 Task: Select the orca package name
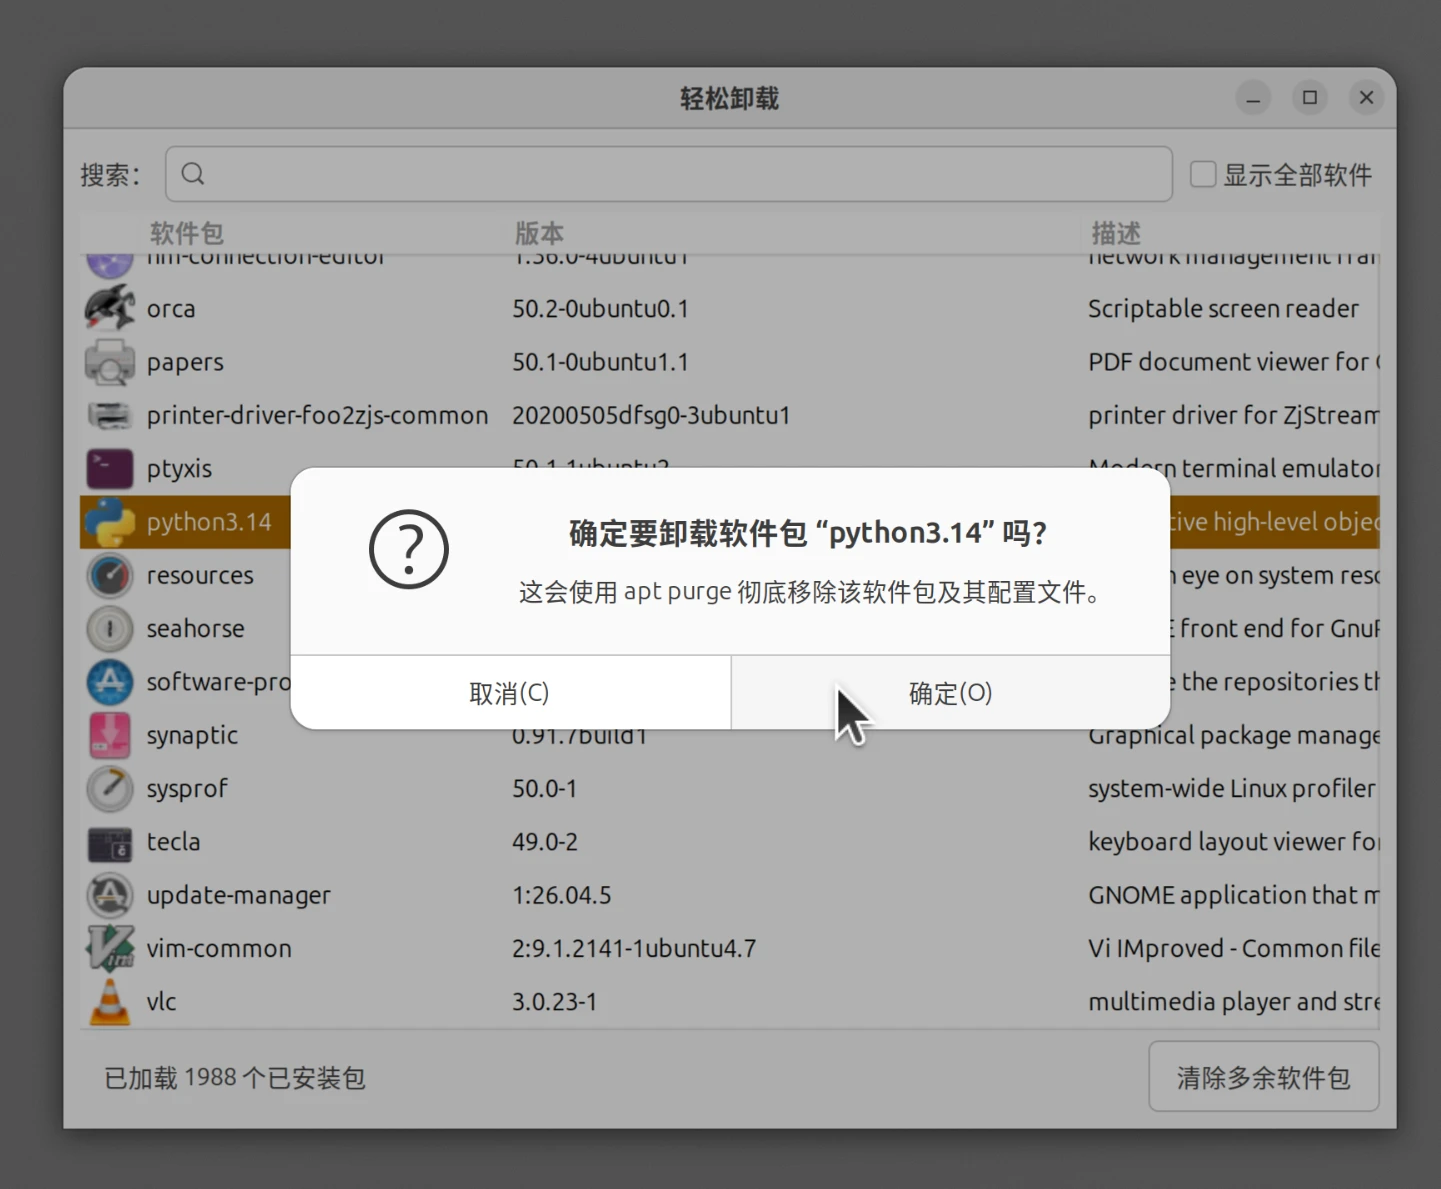[x=171, y=309]
